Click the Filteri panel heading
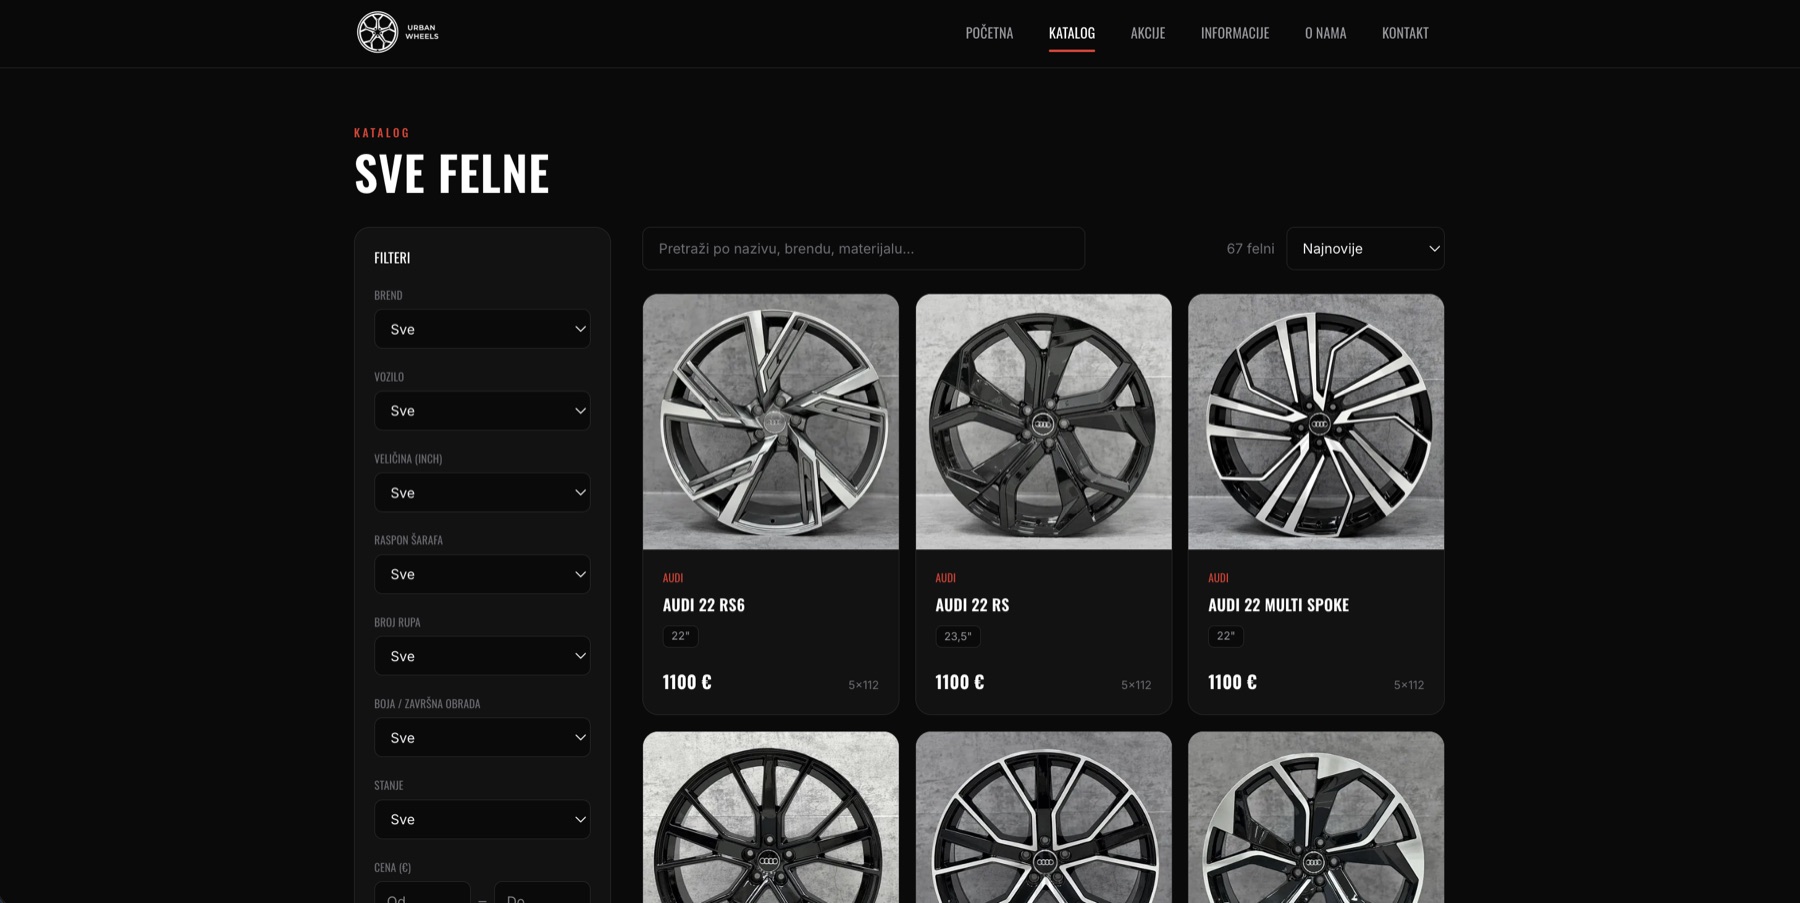Screen dimensions: 1800x903 [x=392, y=258]
